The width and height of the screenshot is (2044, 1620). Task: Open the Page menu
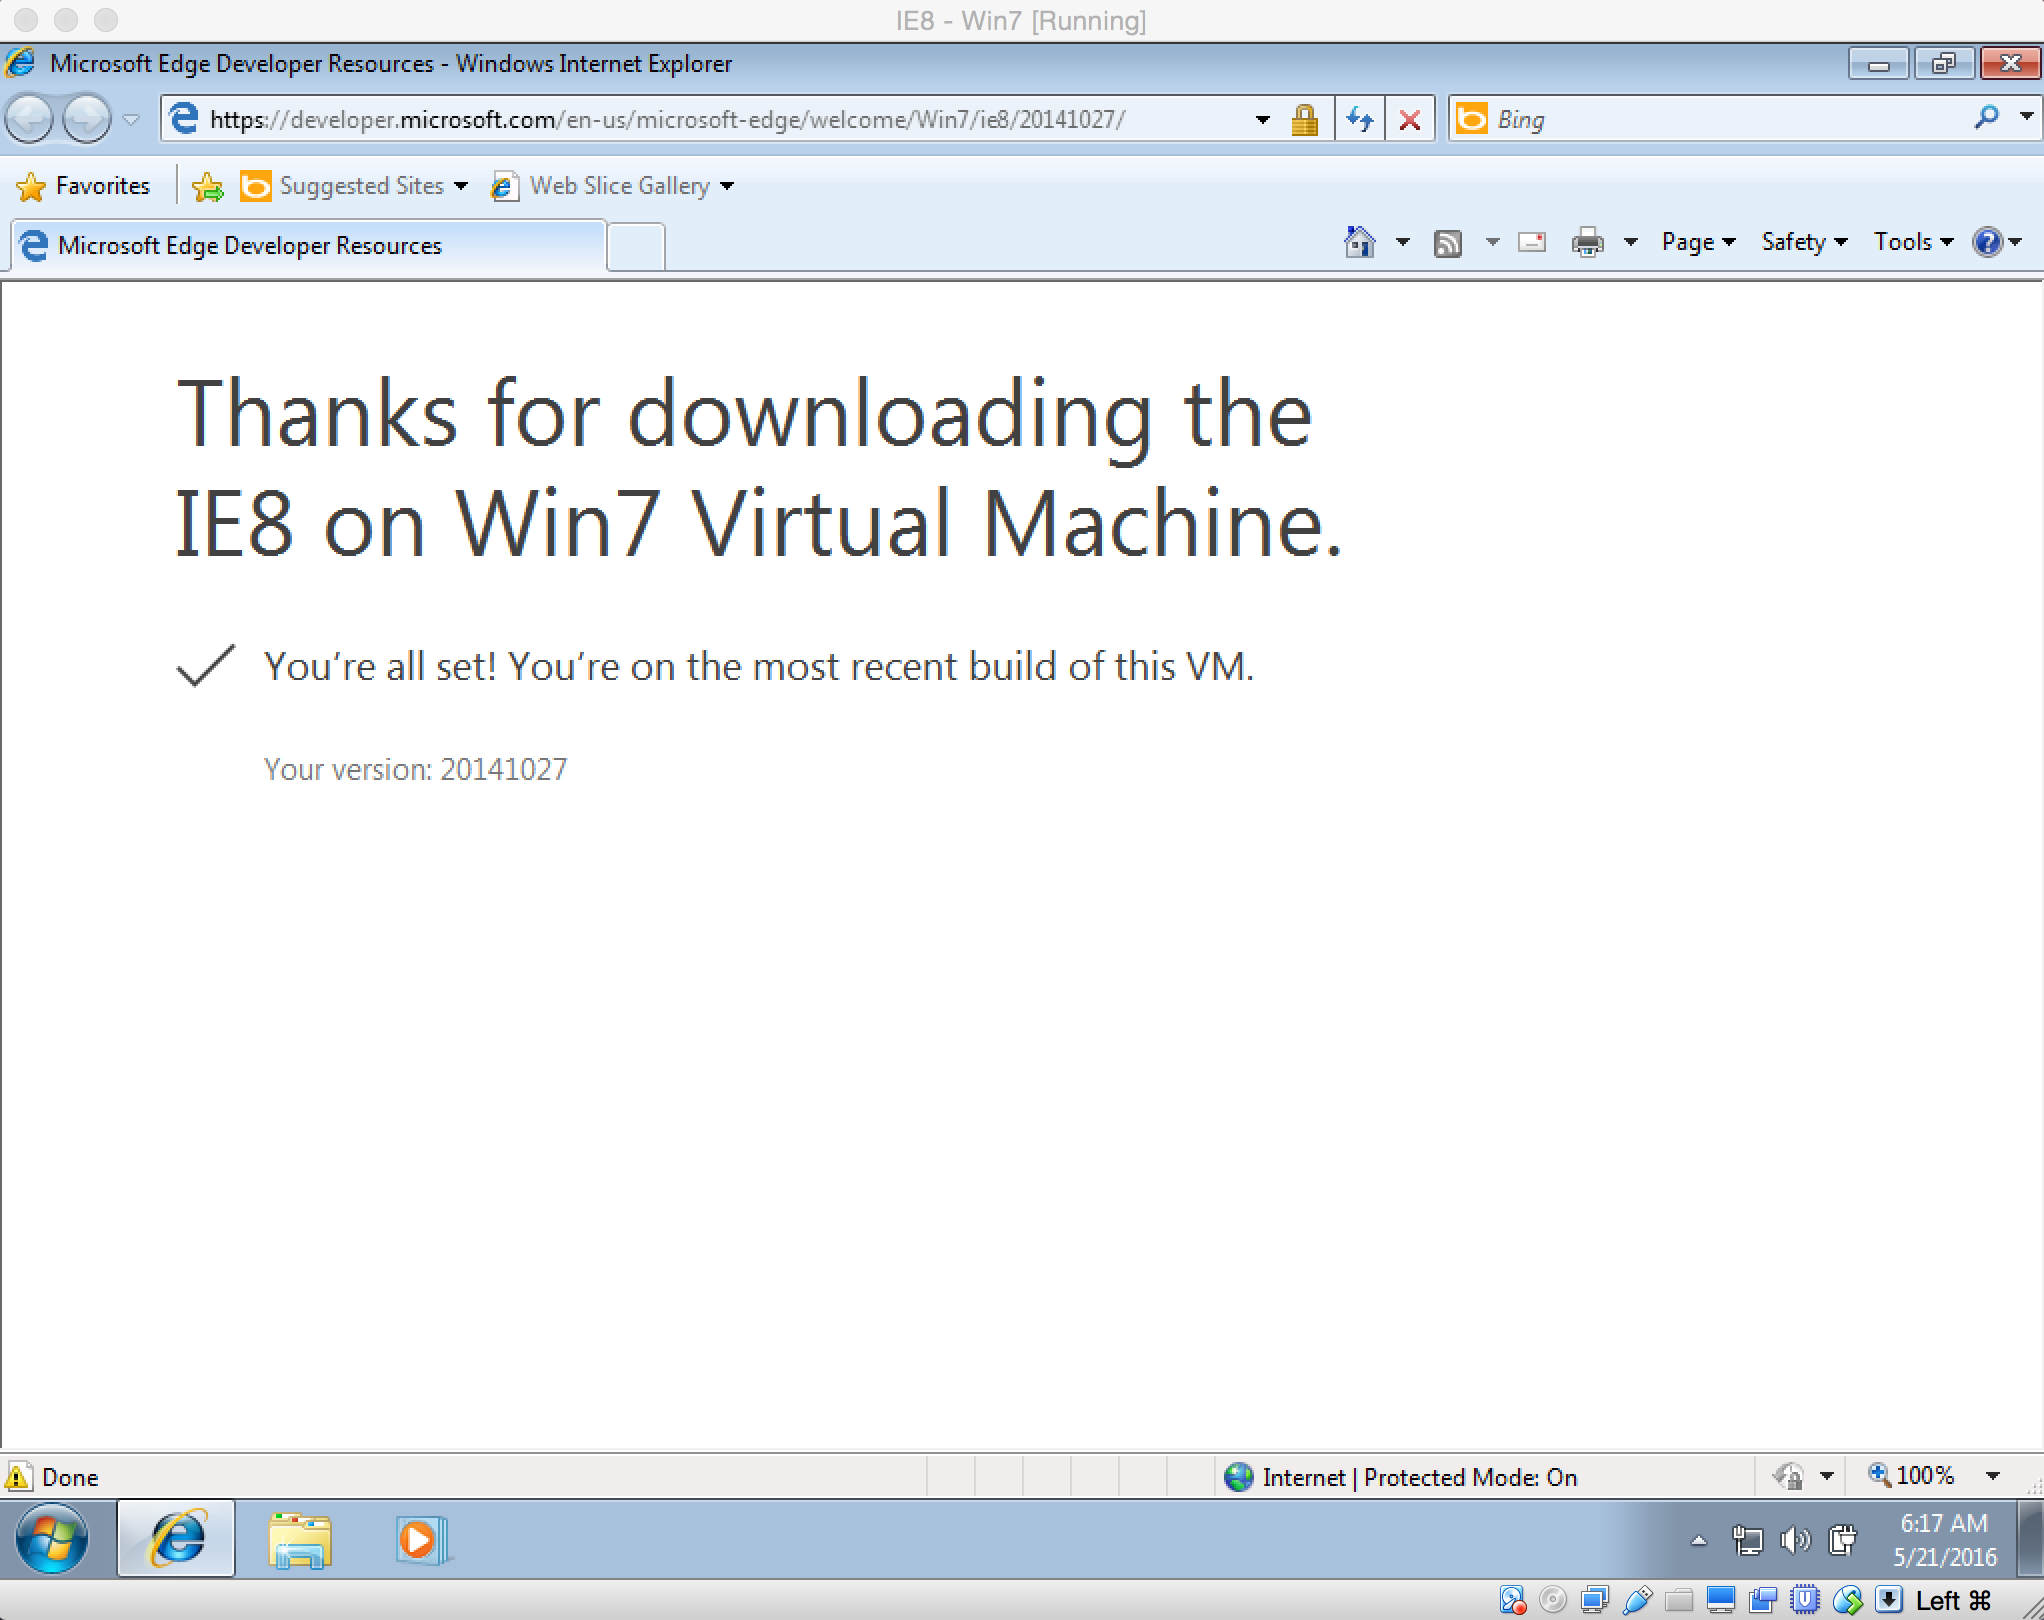pos(1698,242)
